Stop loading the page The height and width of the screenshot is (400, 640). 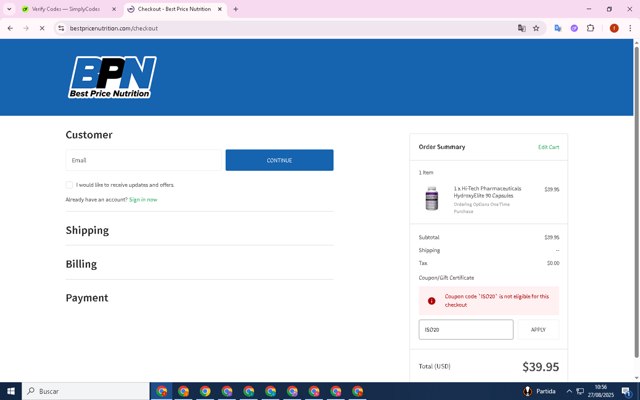(42, 28)
